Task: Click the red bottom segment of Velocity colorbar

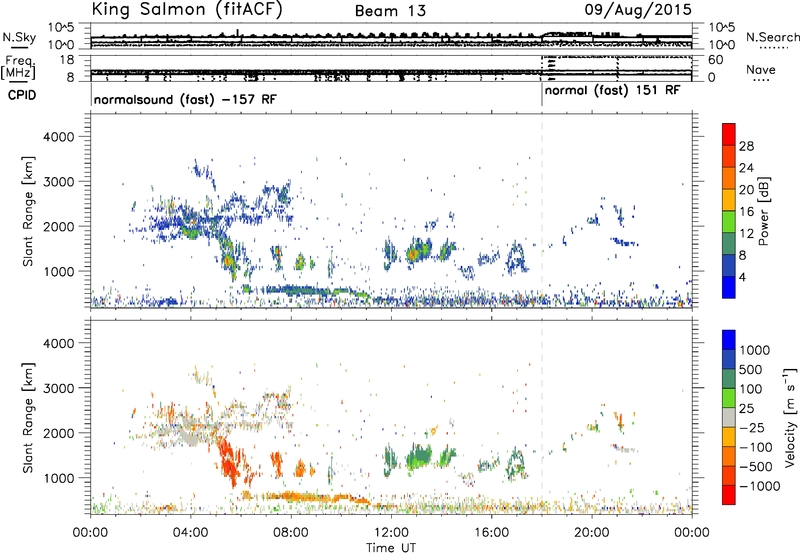Action: pos(729,495)
